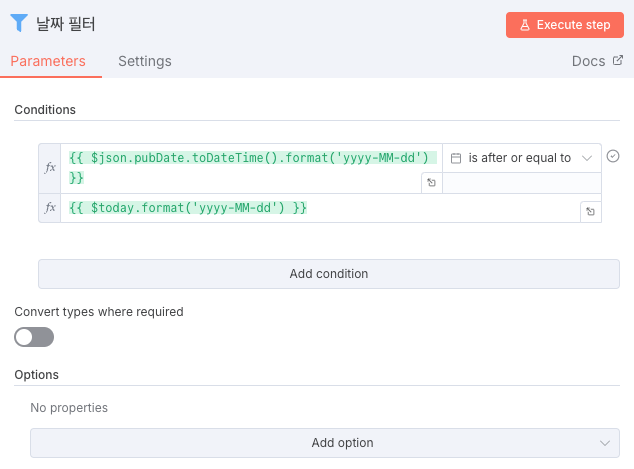Select the Parameters tab
Screen dimensions: 634x469
(48, 61)
